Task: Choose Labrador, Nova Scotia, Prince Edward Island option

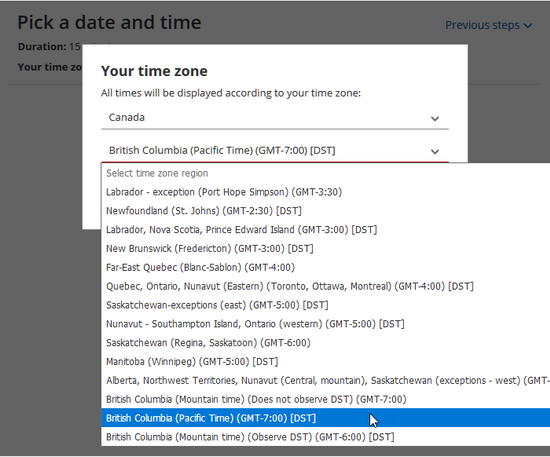Action: point(326,230)
